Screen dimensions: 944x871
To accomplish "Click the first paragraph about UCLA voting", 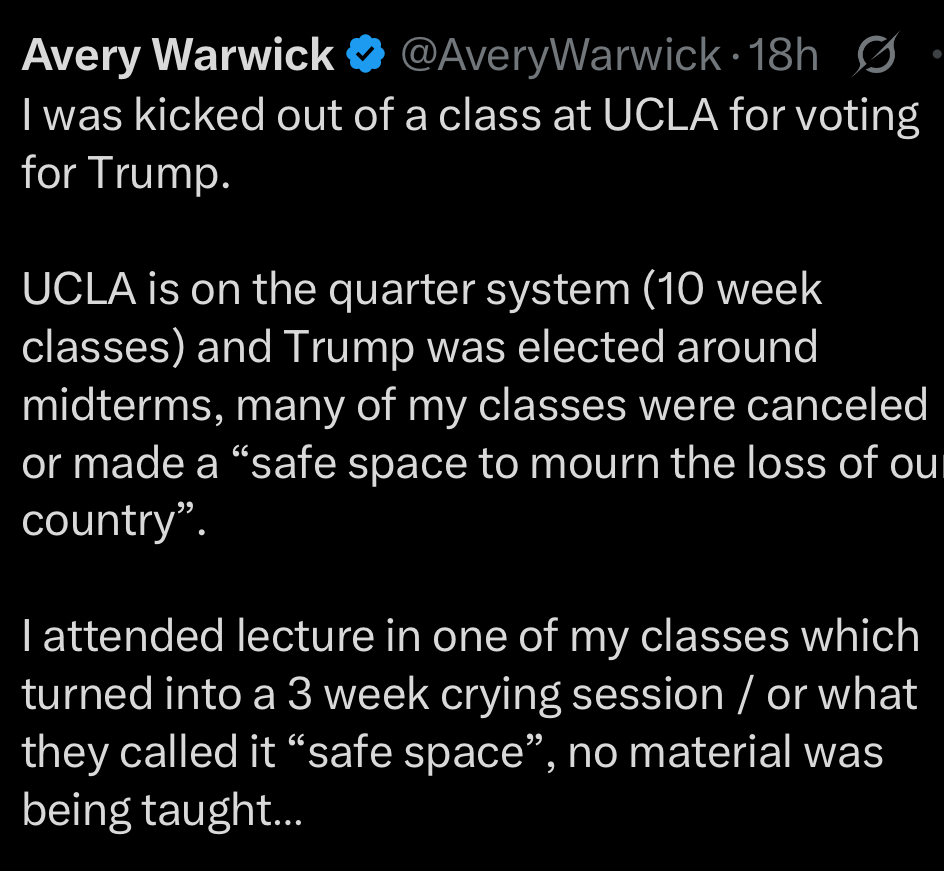I will tap(470, 116).
